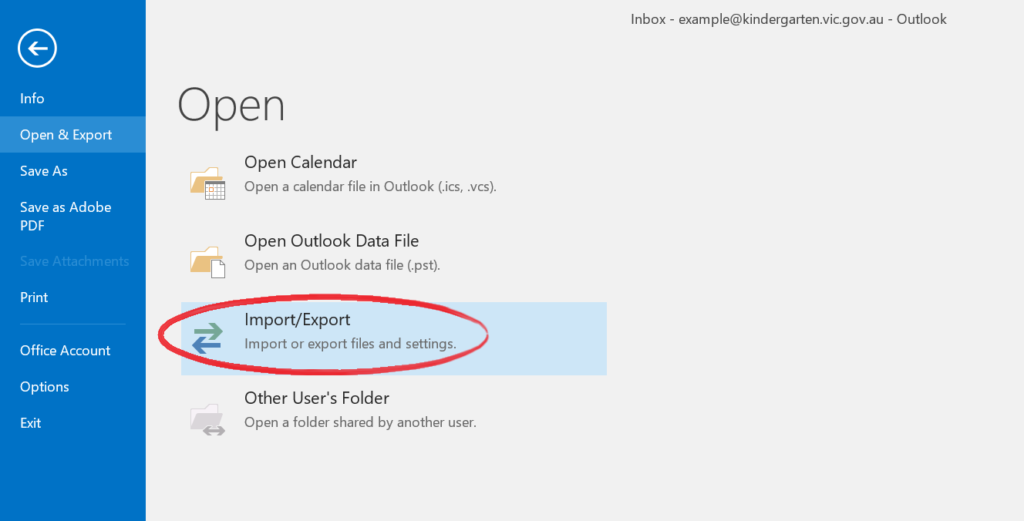Click the Open Calendar heading
Viewport: 1024px width, 521px height.
[300, 162]
